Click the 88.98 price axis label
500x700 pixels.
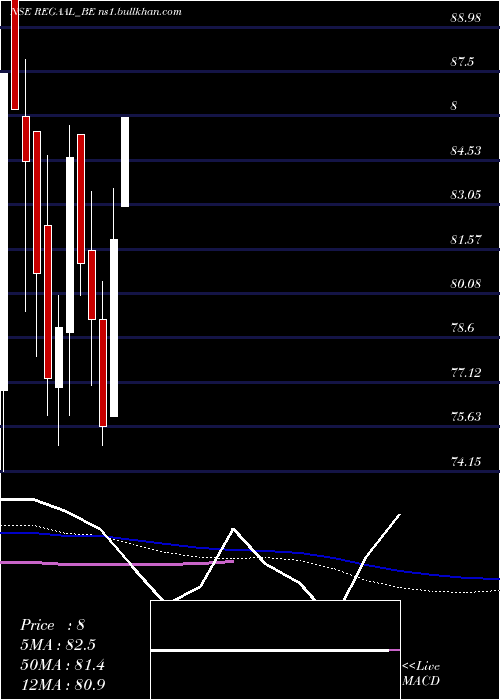pos(466,18)
